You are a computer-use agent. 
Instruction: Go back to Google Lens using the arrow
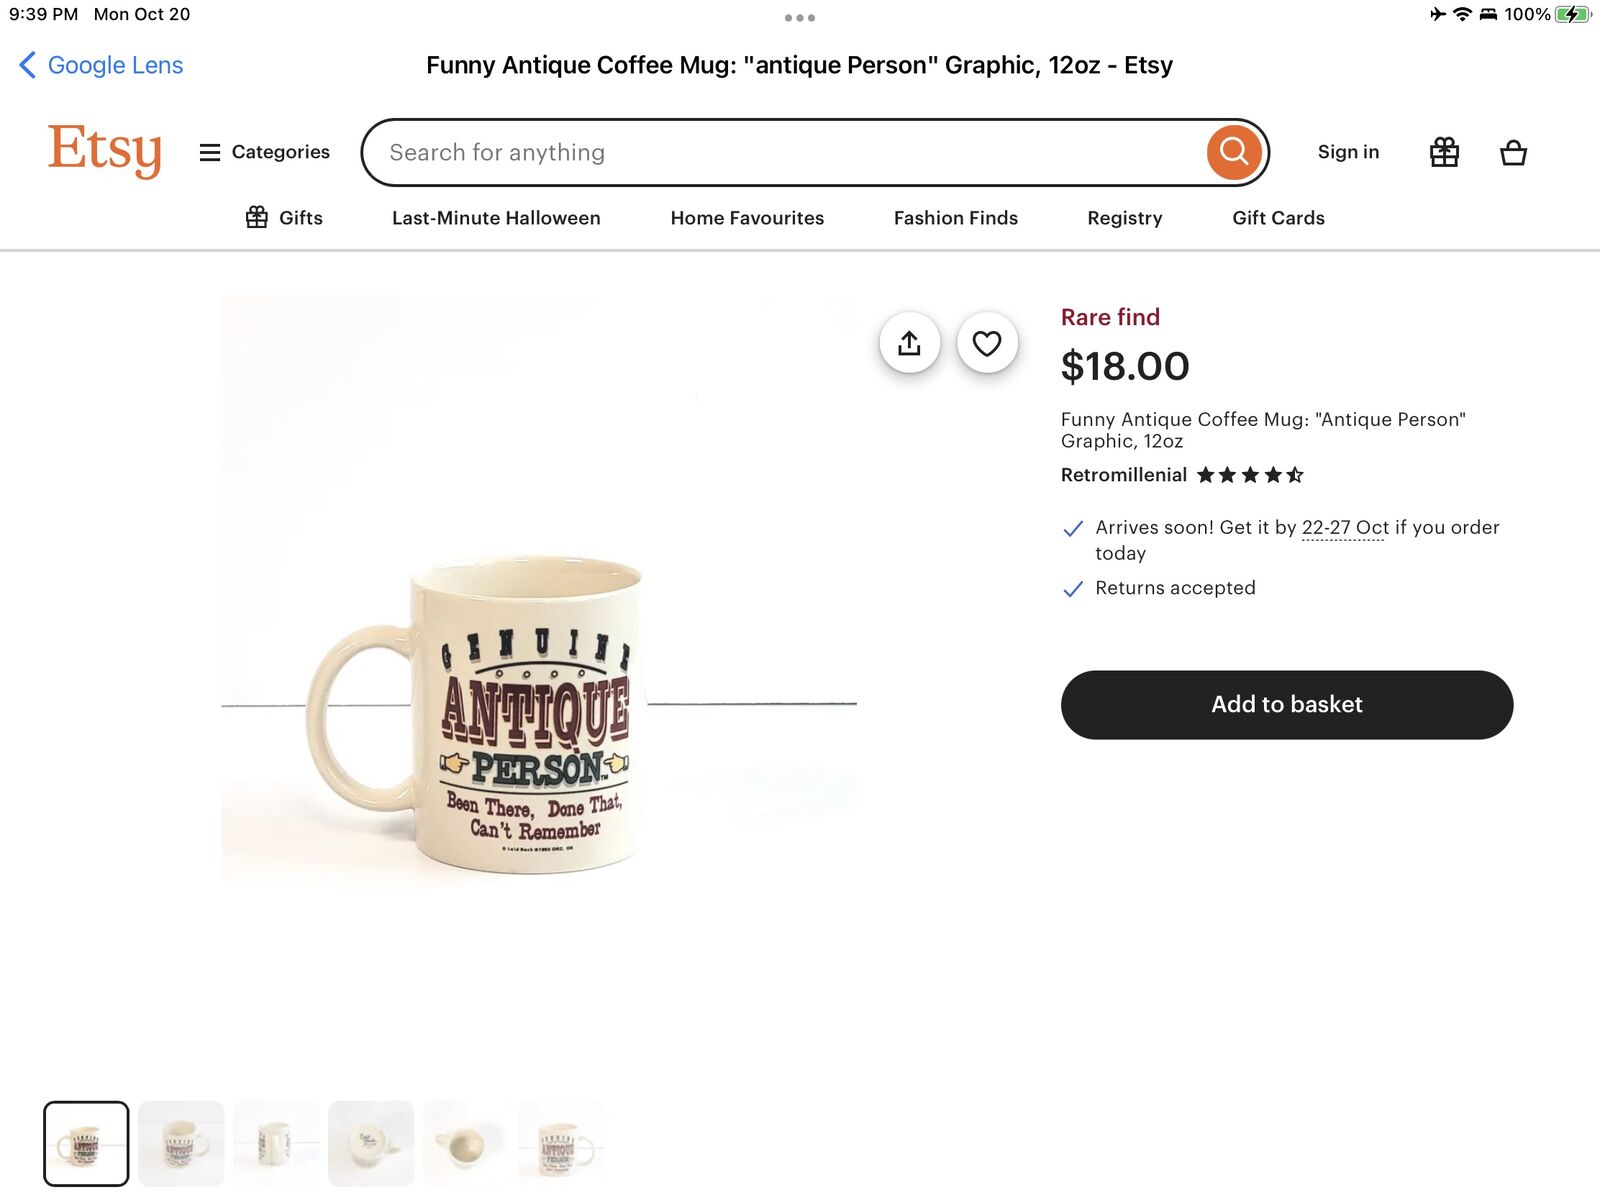(x=28, y=65)
